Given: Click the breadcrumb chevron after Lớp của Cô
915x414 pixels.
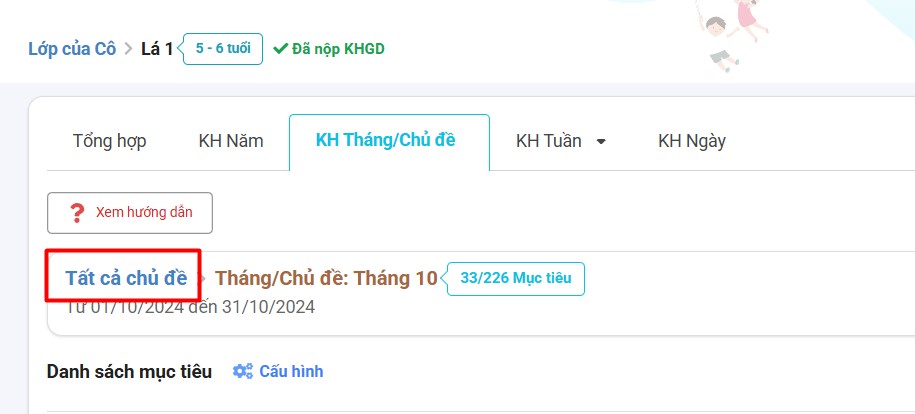Looking at the screenshot, I should point(128,48).
